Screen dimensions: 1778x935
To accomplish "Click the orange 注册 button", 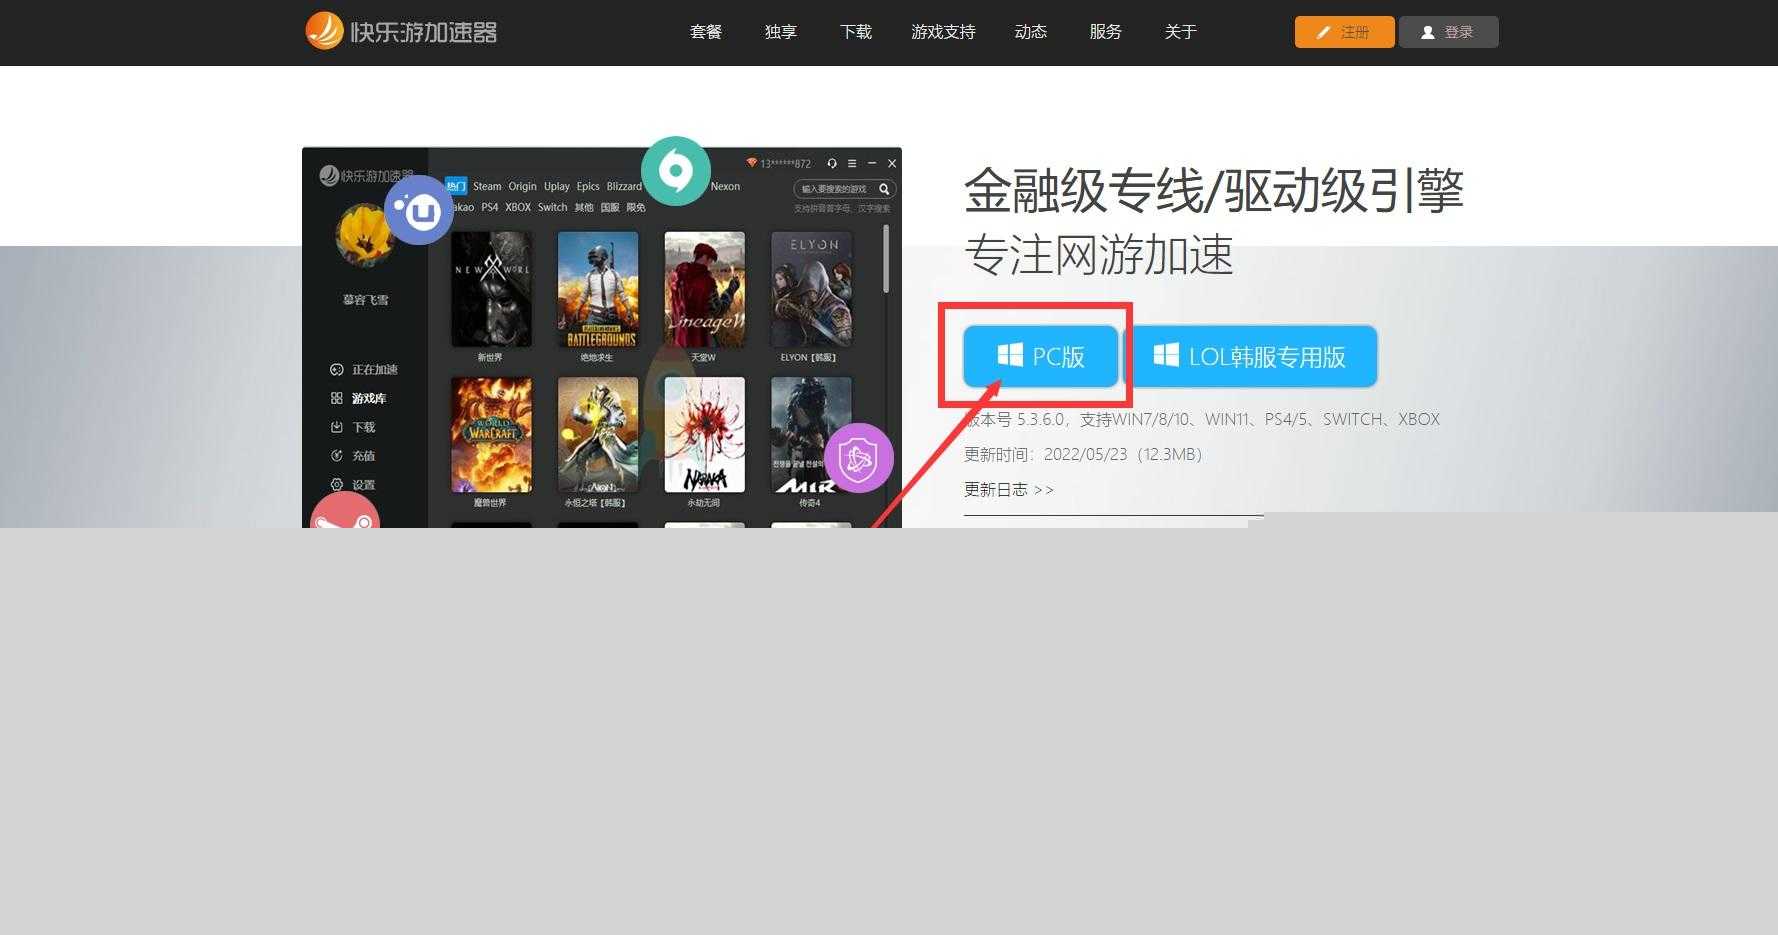I will (1344, 32).
